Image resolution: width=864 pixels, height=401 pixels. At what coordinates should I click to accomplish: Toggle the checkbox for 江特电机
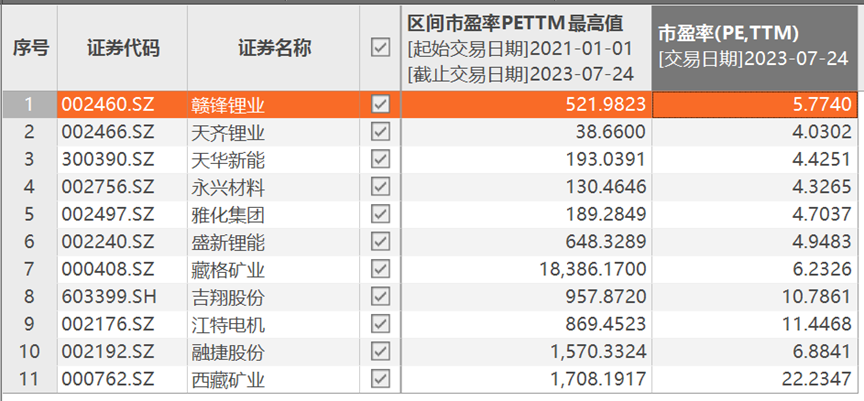[380, 324]
